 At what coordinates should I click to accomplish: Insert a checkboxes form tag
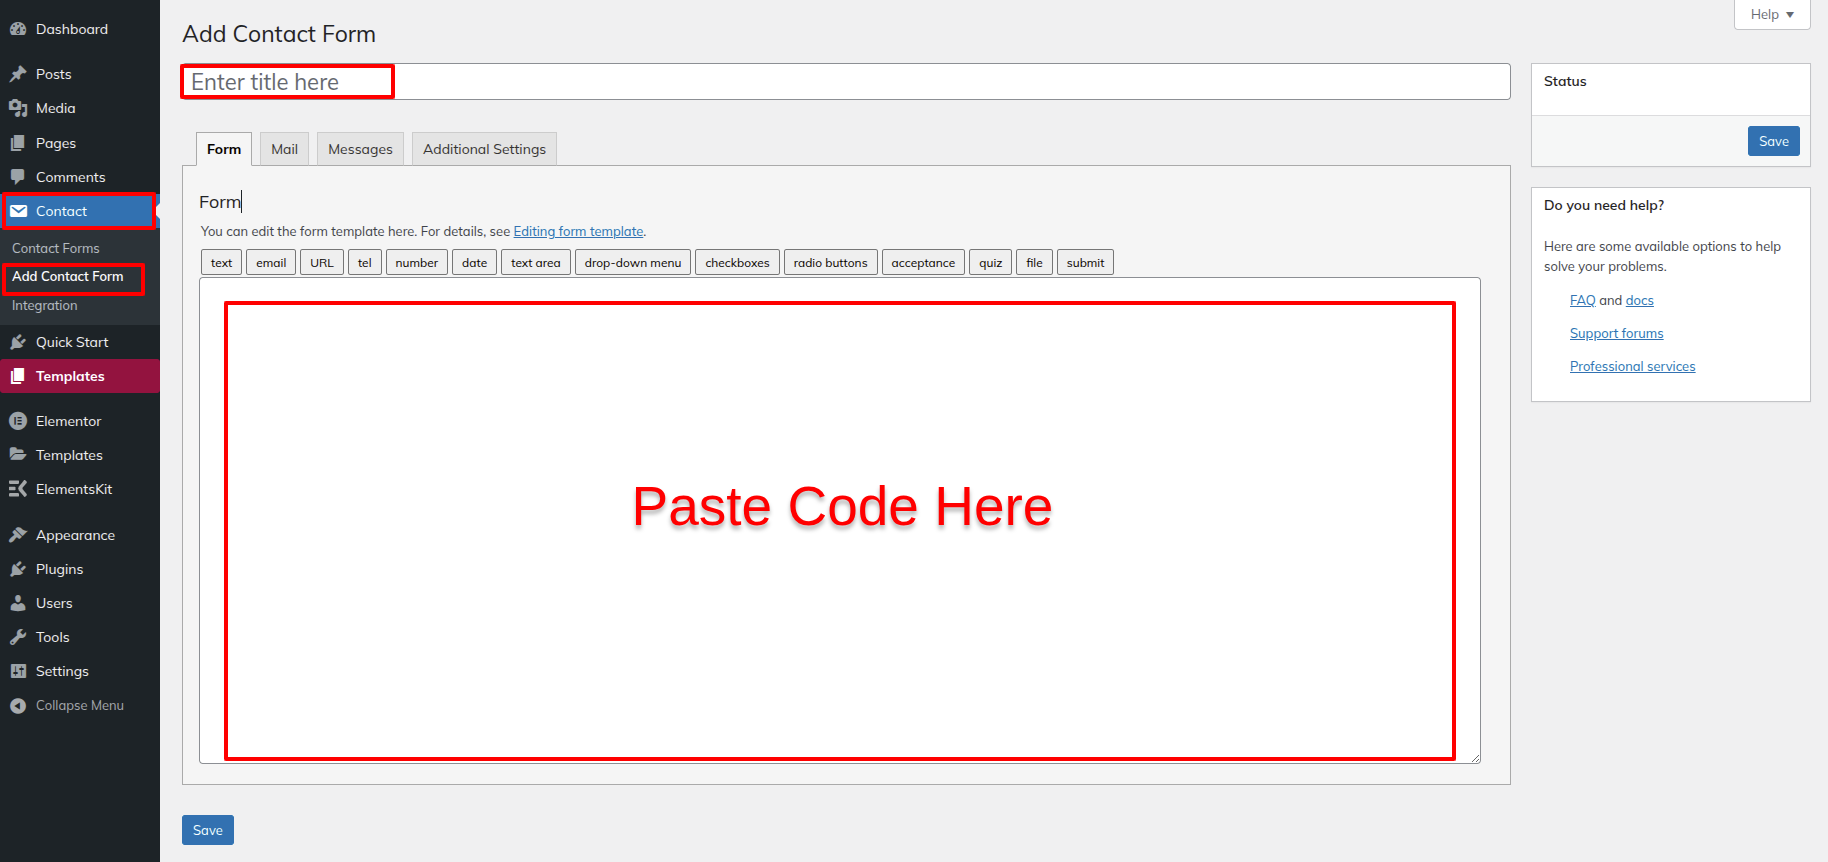tap(737, 263)
